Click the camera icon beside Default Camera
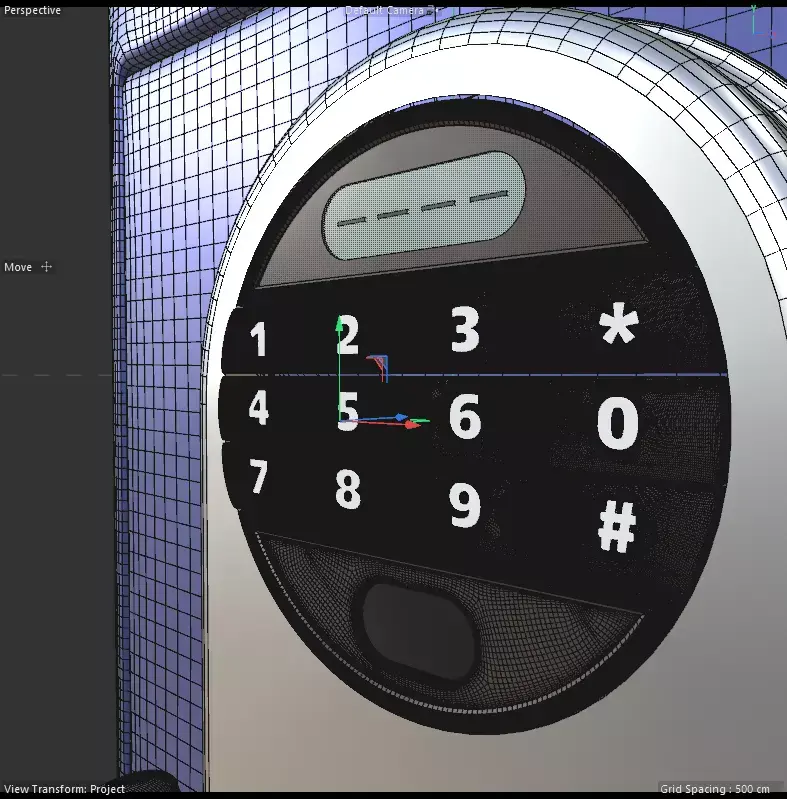This screenshot has height=799, width=787. click(x=432, y=10)
